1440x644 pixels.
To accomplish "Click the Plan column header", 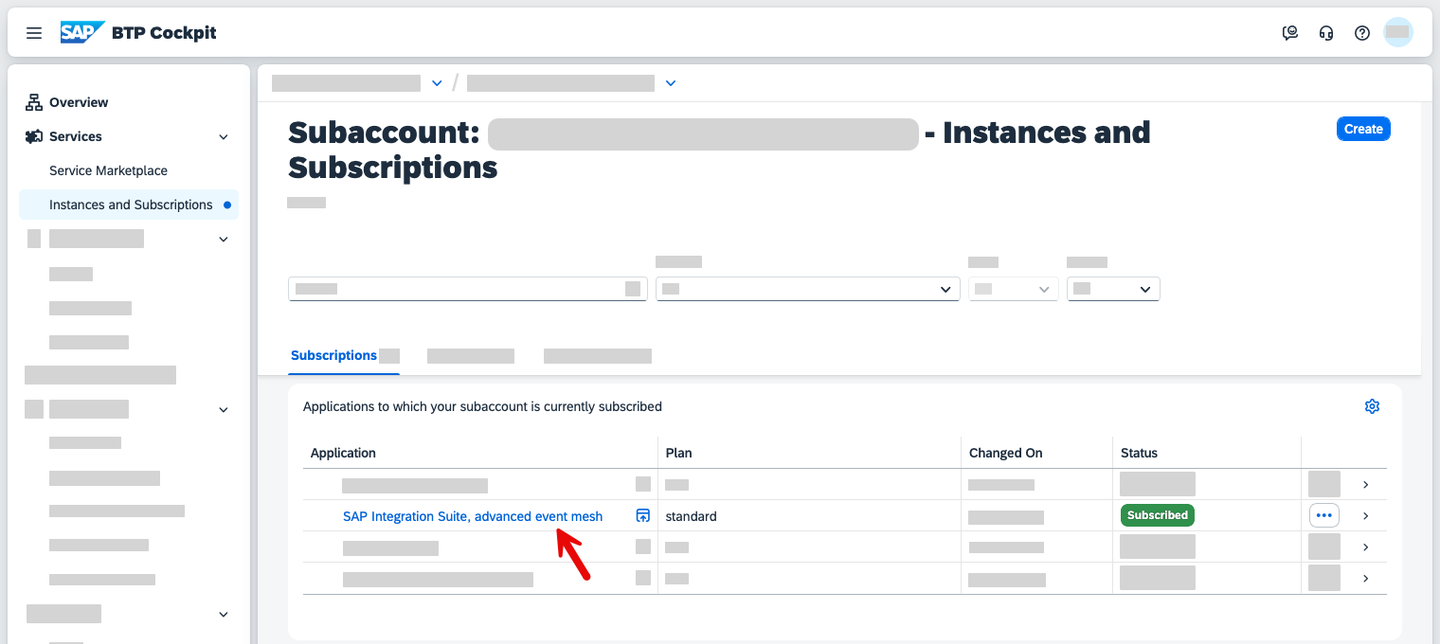I will click(679, 453).
